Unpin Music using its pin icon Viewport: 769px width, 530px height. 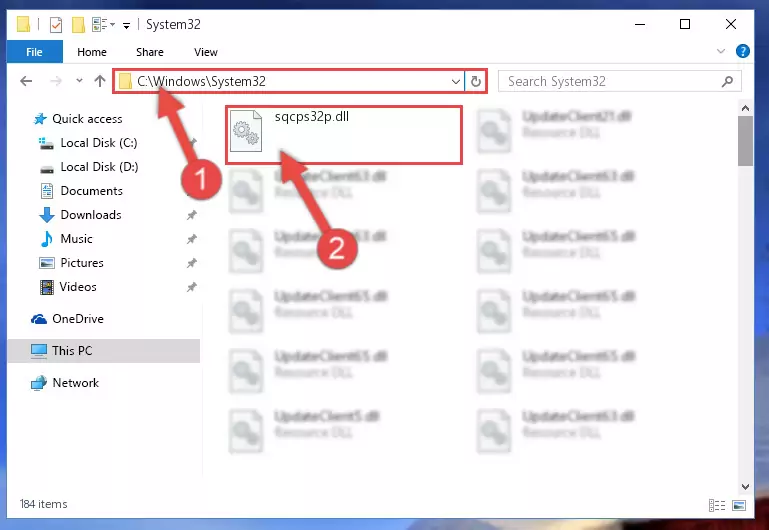191,239
